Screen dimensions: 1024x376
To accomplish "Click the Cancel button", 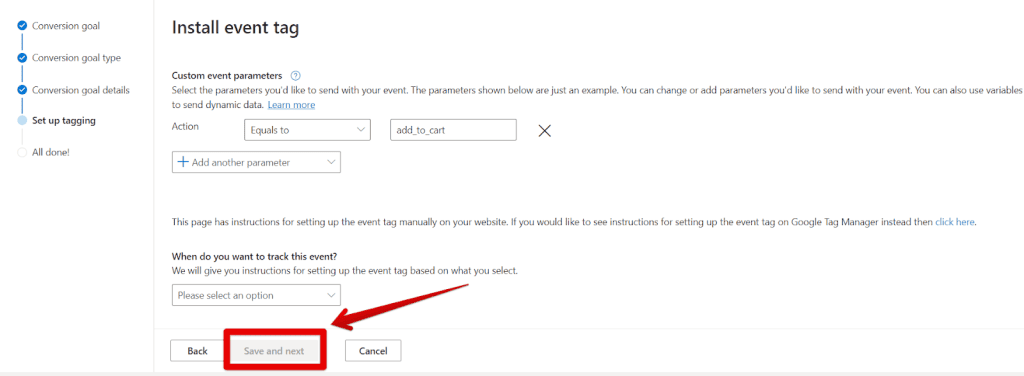I will click(374, 351).
